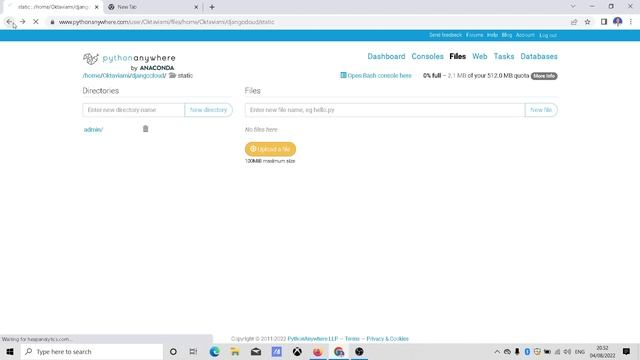Click the address bar URL
Screen dimensions: 640x360
tap(167, 22)
